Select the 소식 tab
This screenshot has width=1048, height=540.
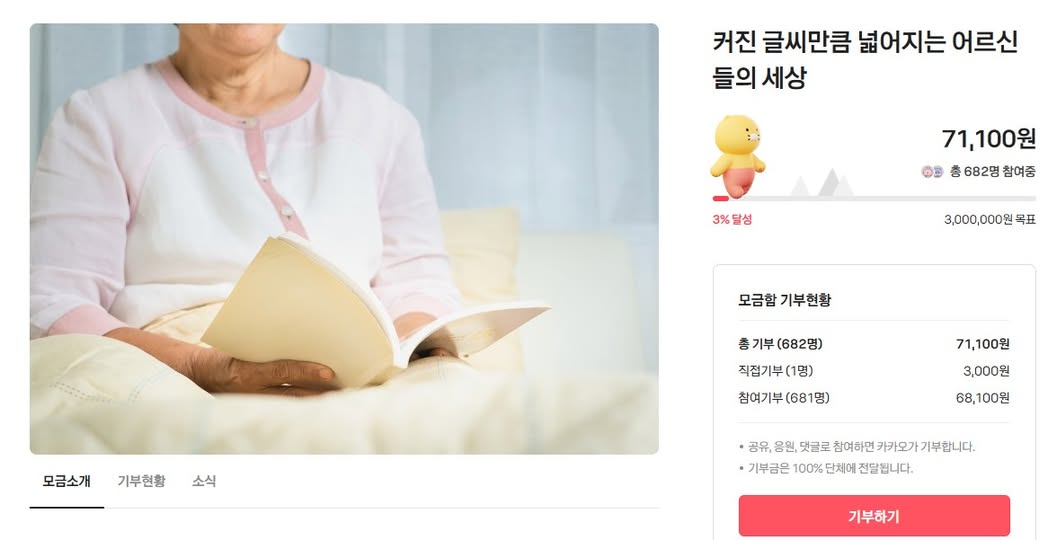204,481
